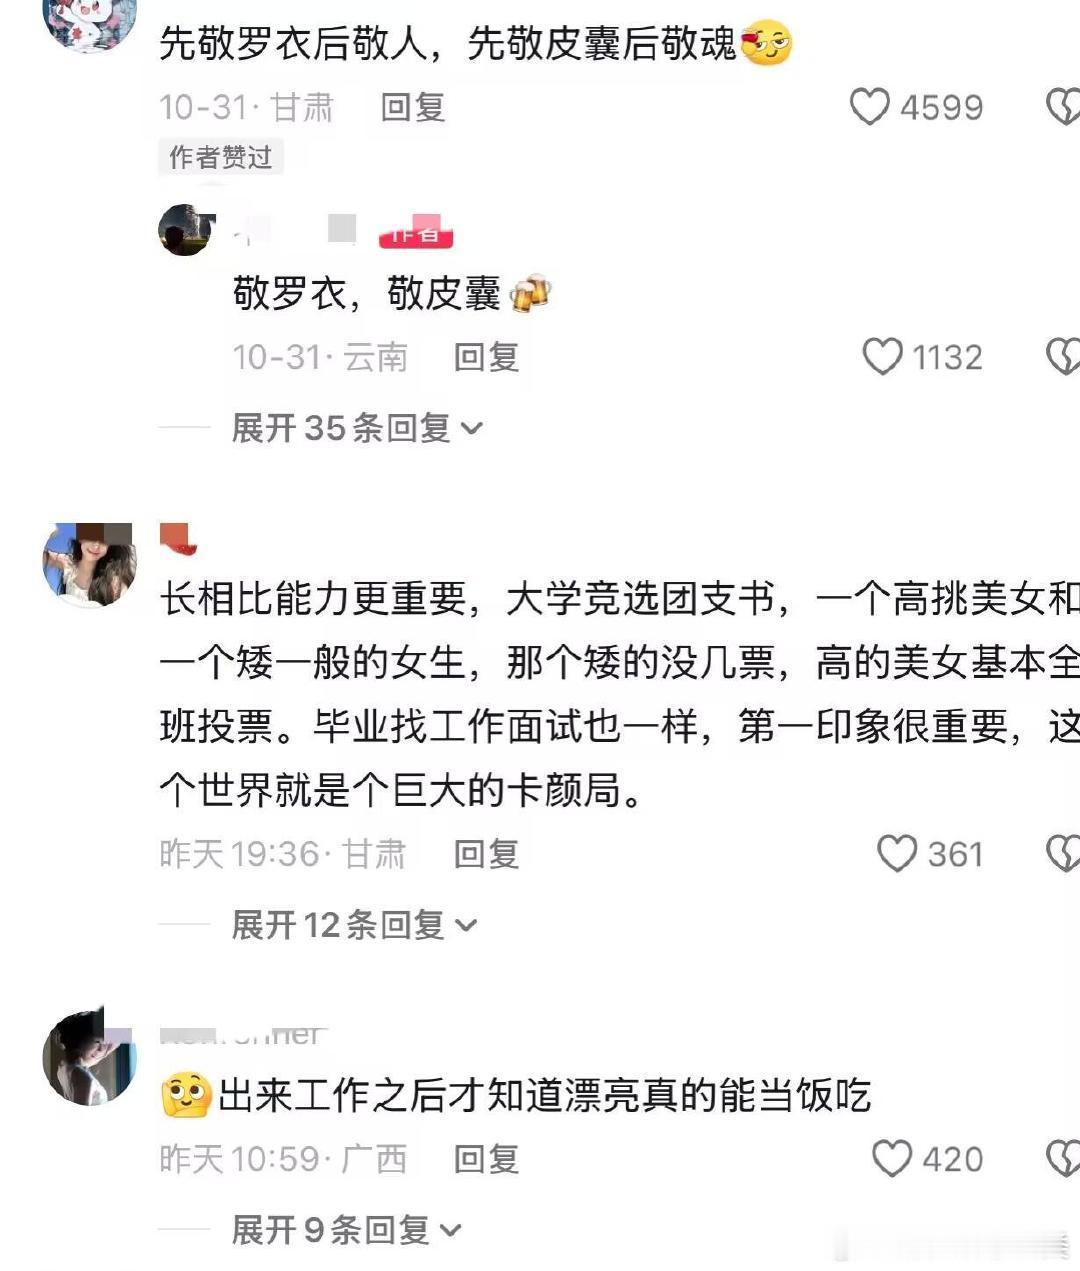Expand the 35 replies thread
Image resolution: width=1080 pixels, height=1271 pixels.
coord(357,428)
